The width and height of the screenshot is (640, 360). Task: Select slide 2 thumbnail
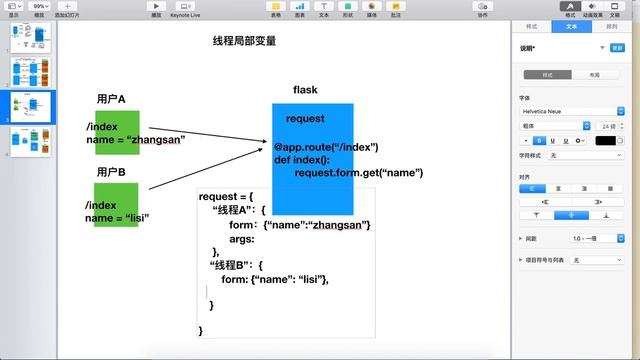point(31,72)
